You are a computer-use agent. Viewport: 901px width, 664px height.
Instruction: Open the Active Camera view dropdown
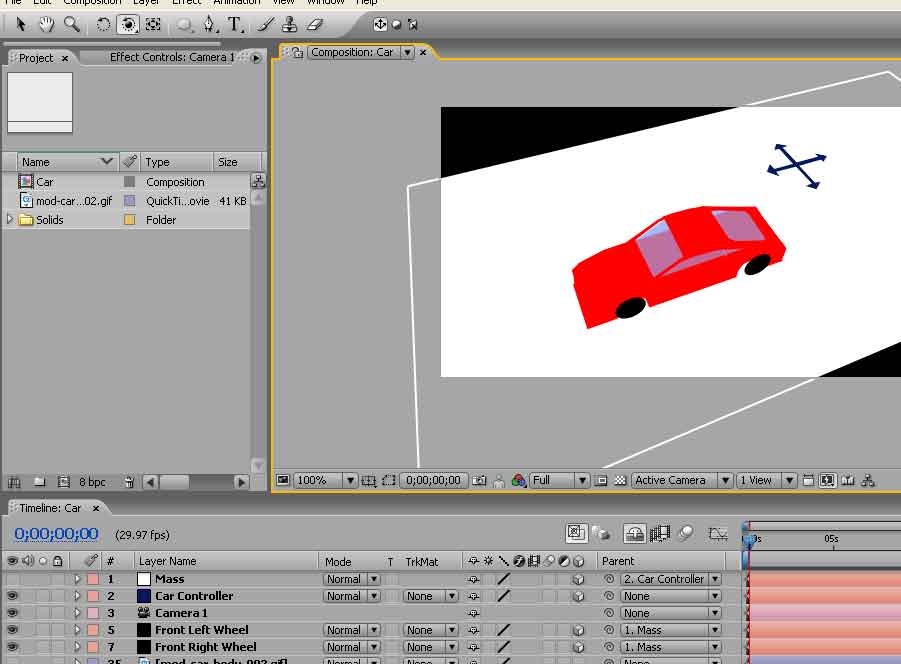[x=678, y=481]
